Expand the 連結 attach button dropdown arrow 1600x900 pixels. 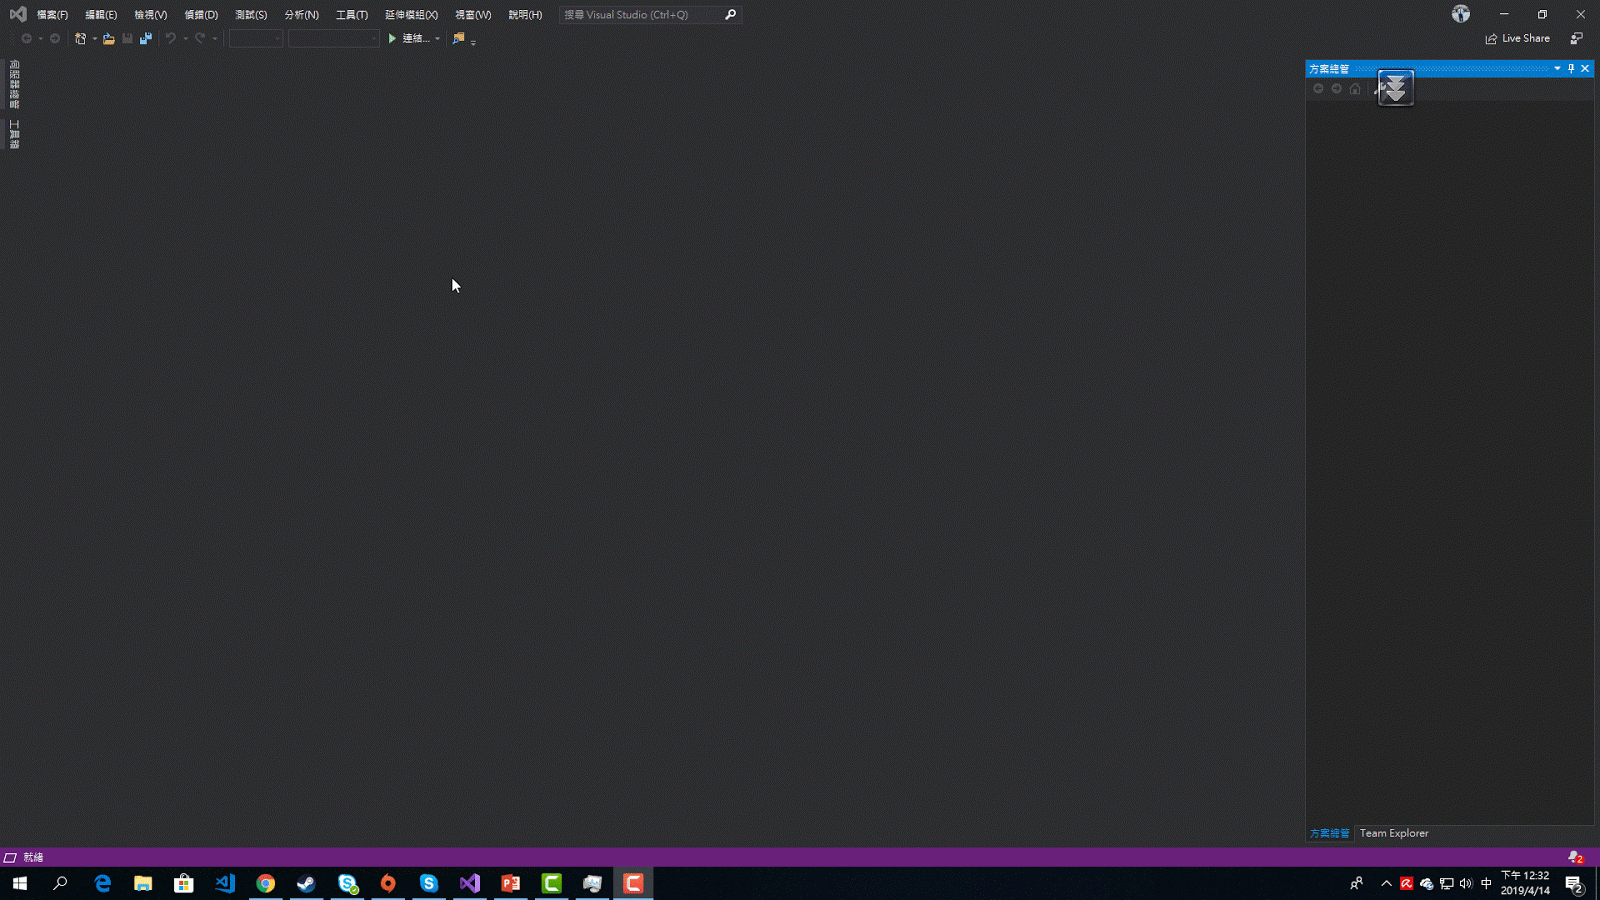point(438,38)
